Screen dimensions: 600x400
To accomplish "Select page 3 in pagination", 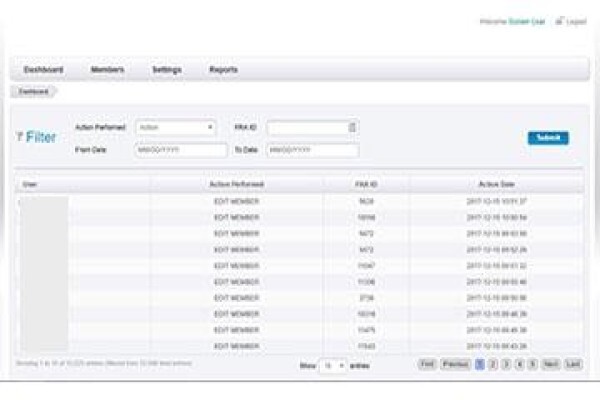I will coord(506,364).
